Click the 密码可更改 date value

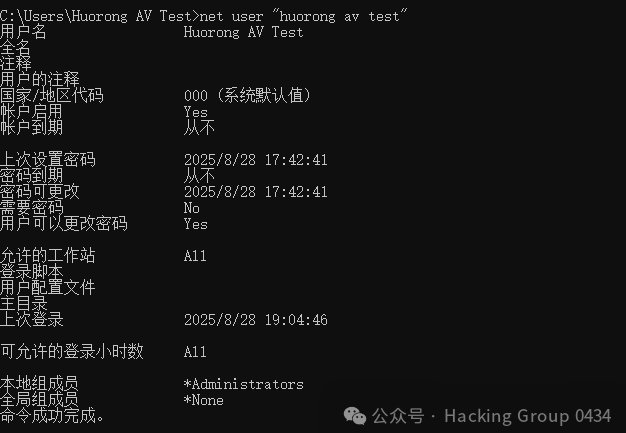pos(256,192)
